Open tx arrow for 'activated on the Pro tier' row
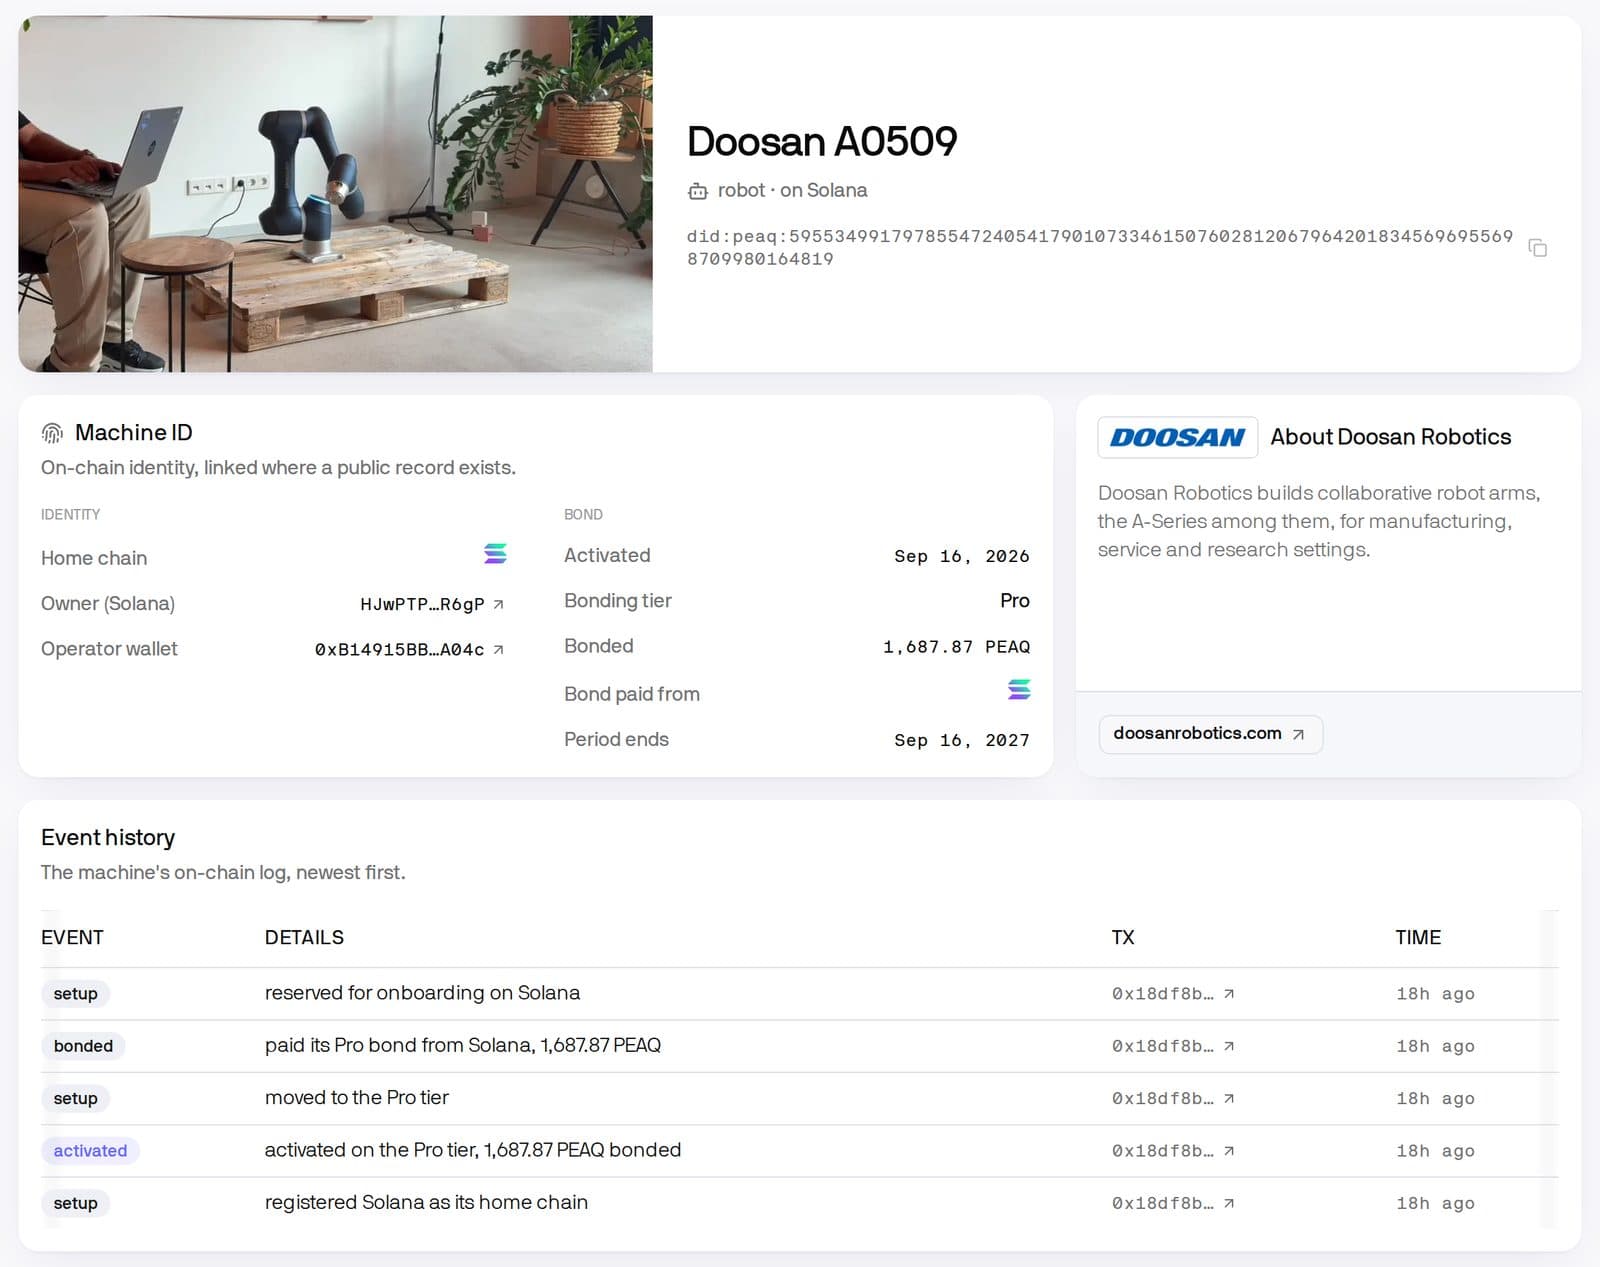 [x=1229, y=1151]
